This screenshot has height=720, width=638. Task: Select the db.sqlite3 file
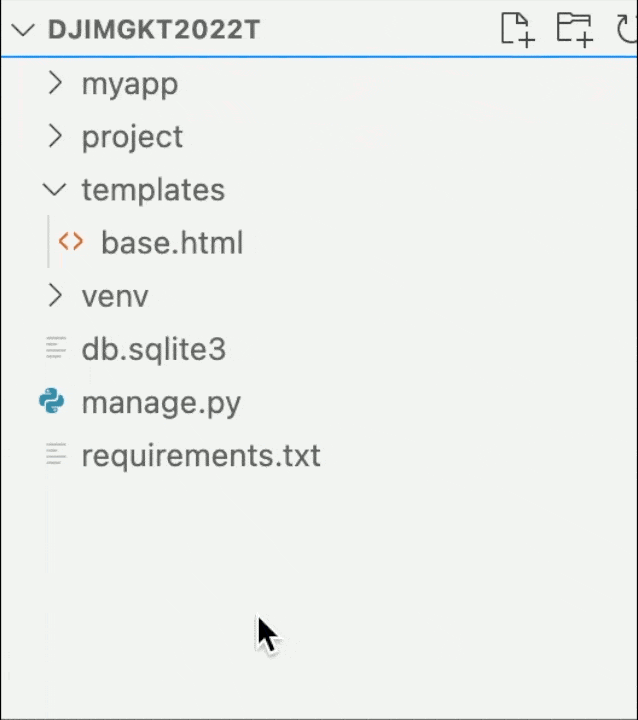tap(154, 349)
